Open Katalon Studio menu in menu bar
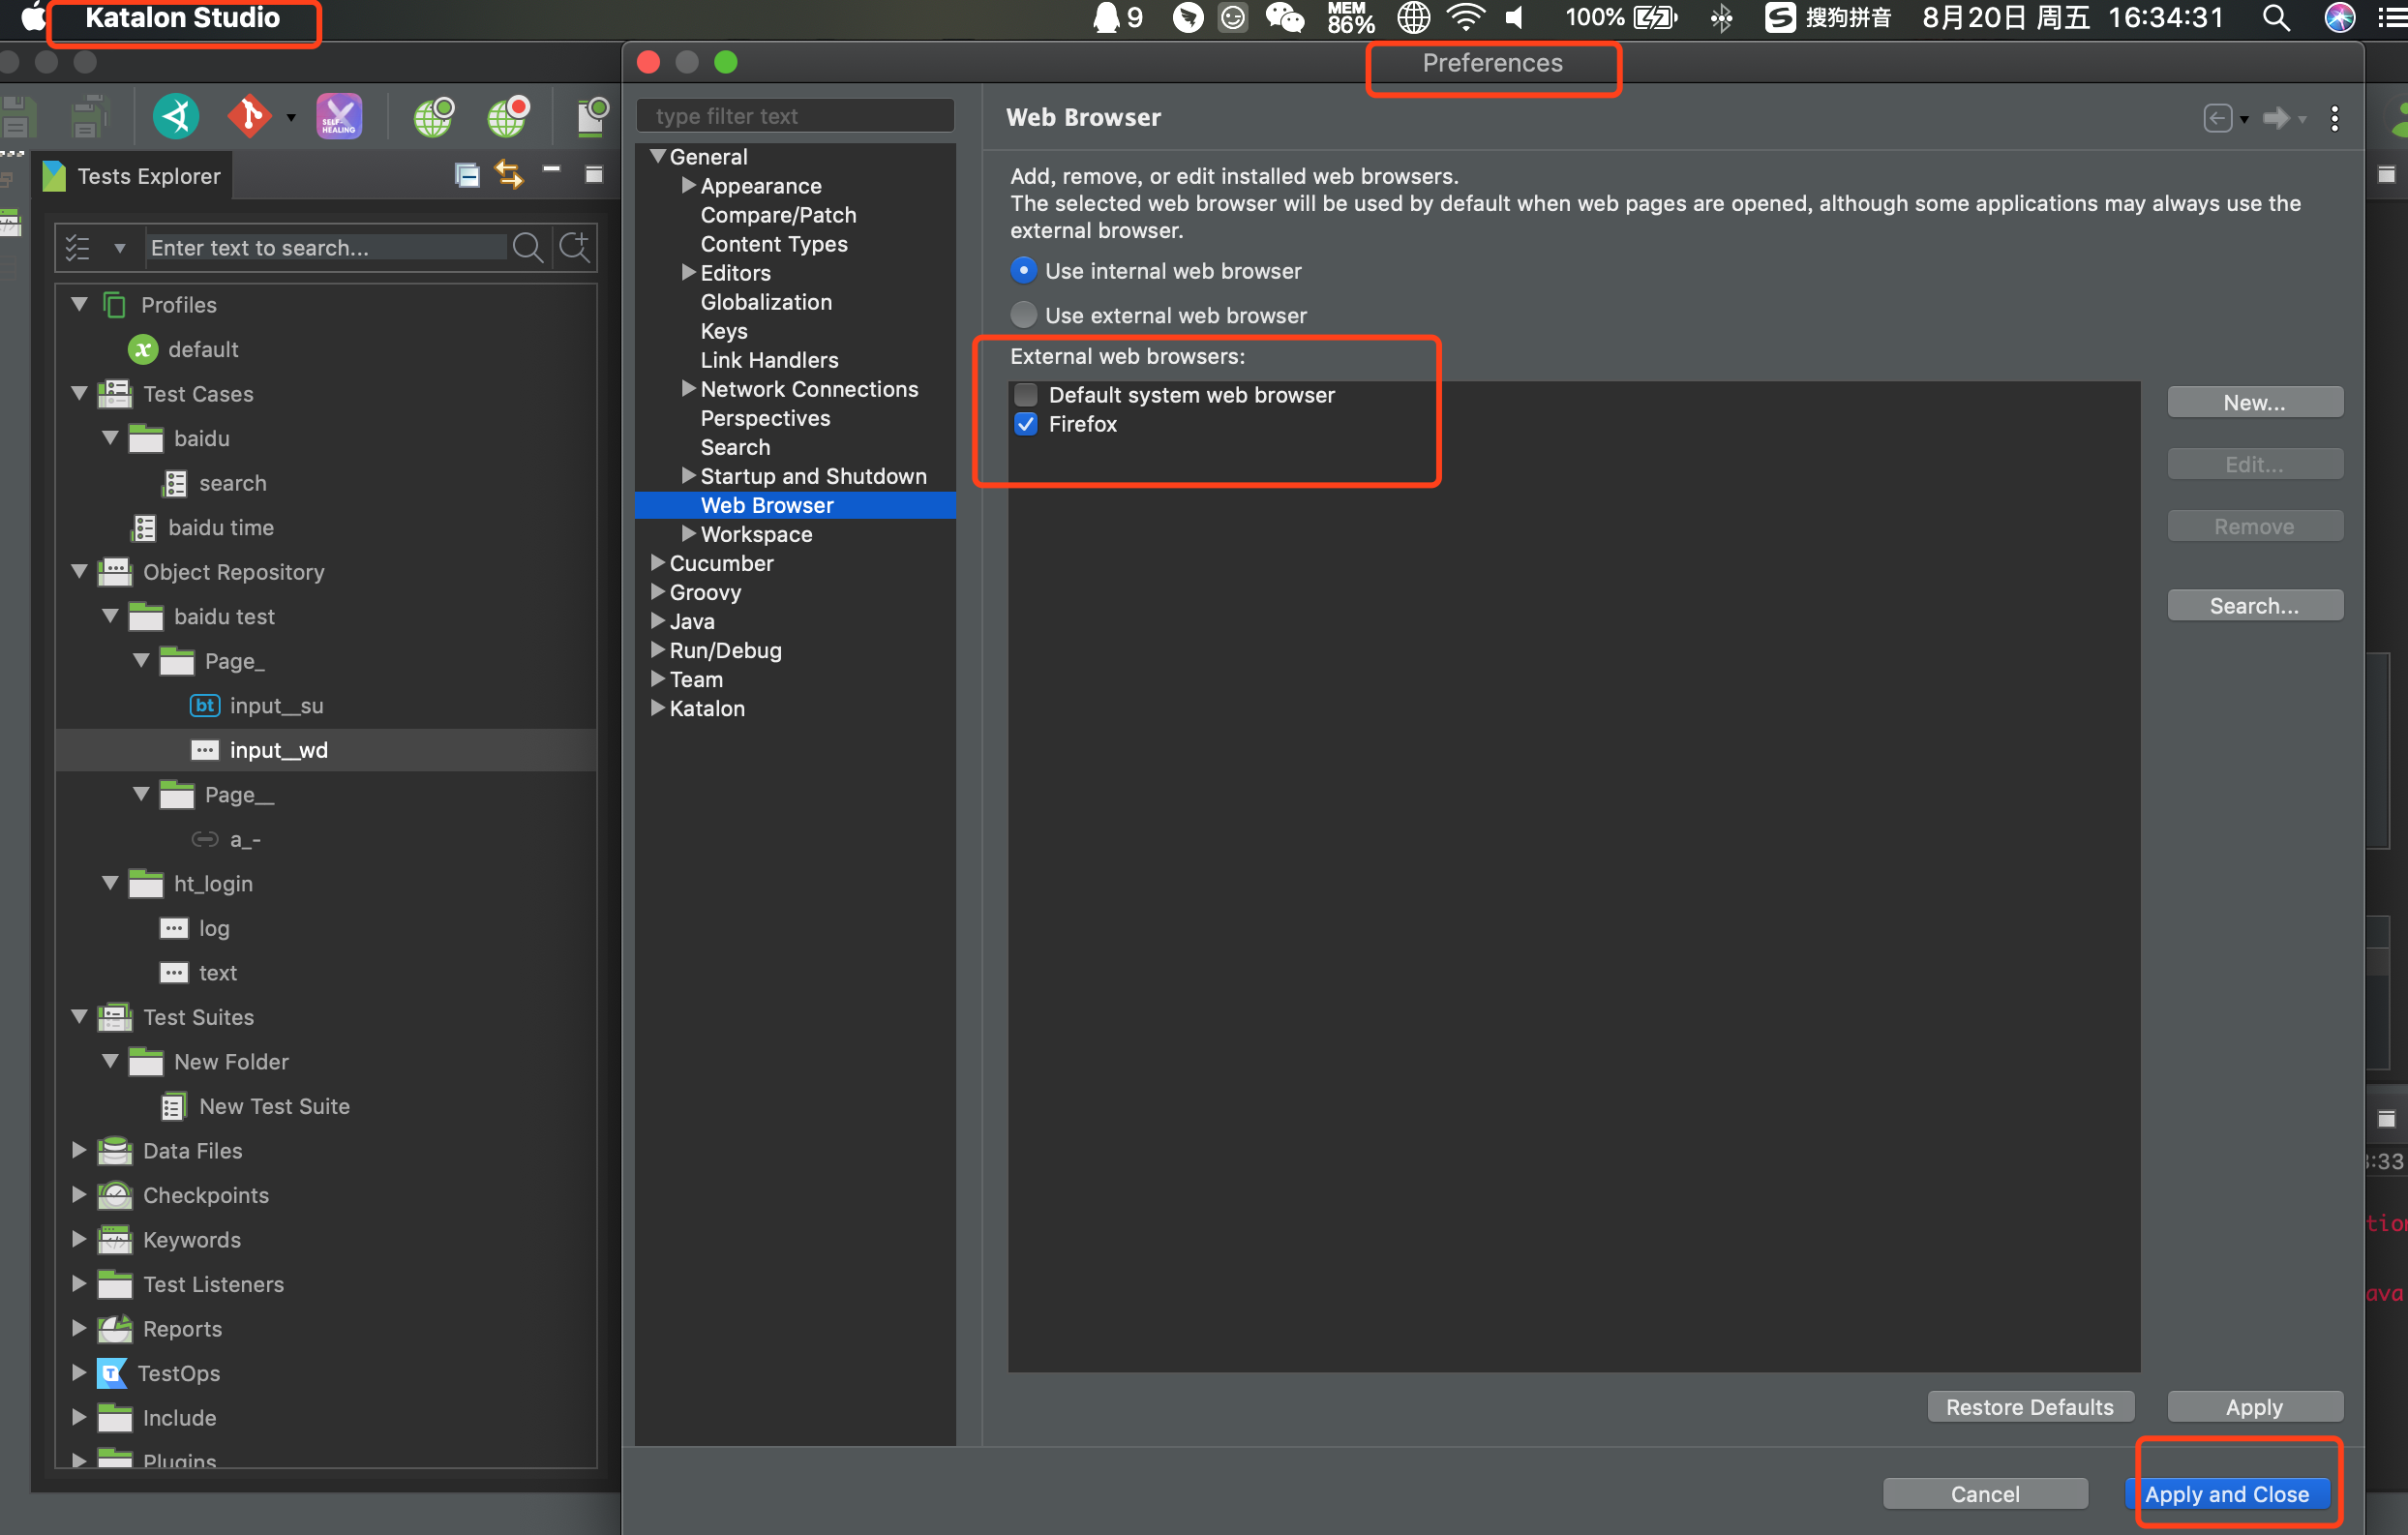 click(x=182, y=18)
